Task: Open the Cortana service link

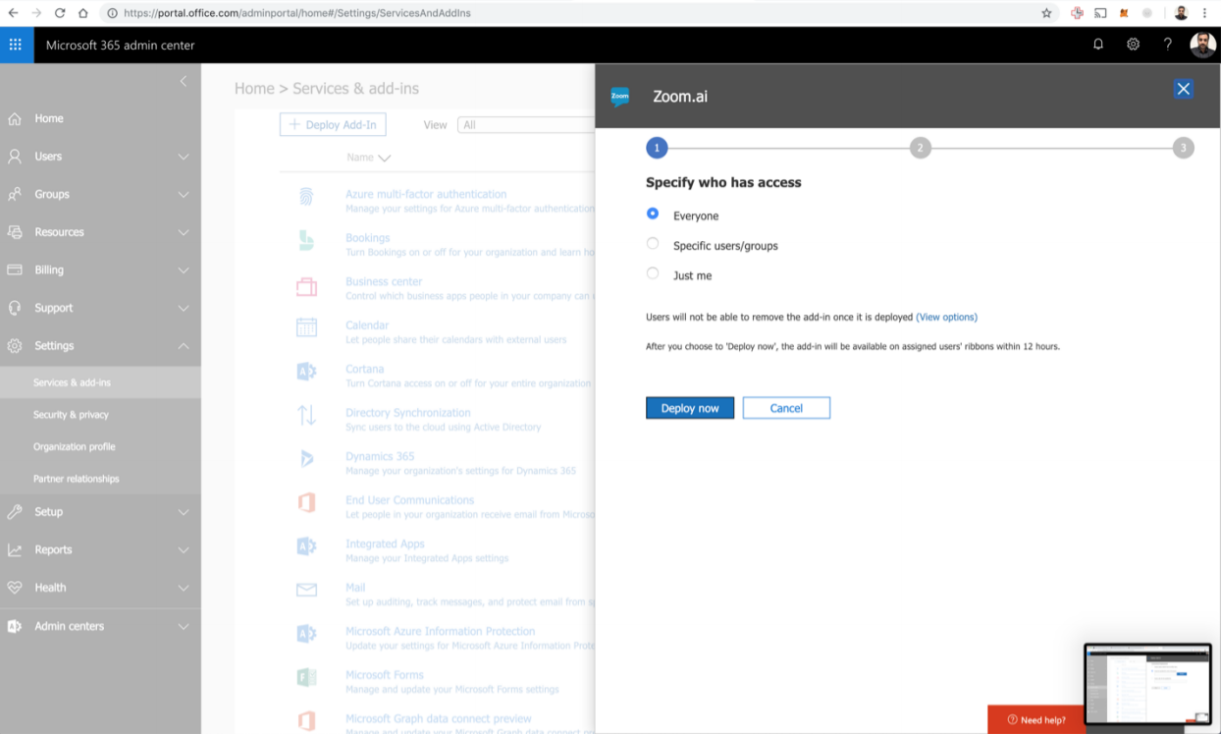Action: (x=365, y=369)
